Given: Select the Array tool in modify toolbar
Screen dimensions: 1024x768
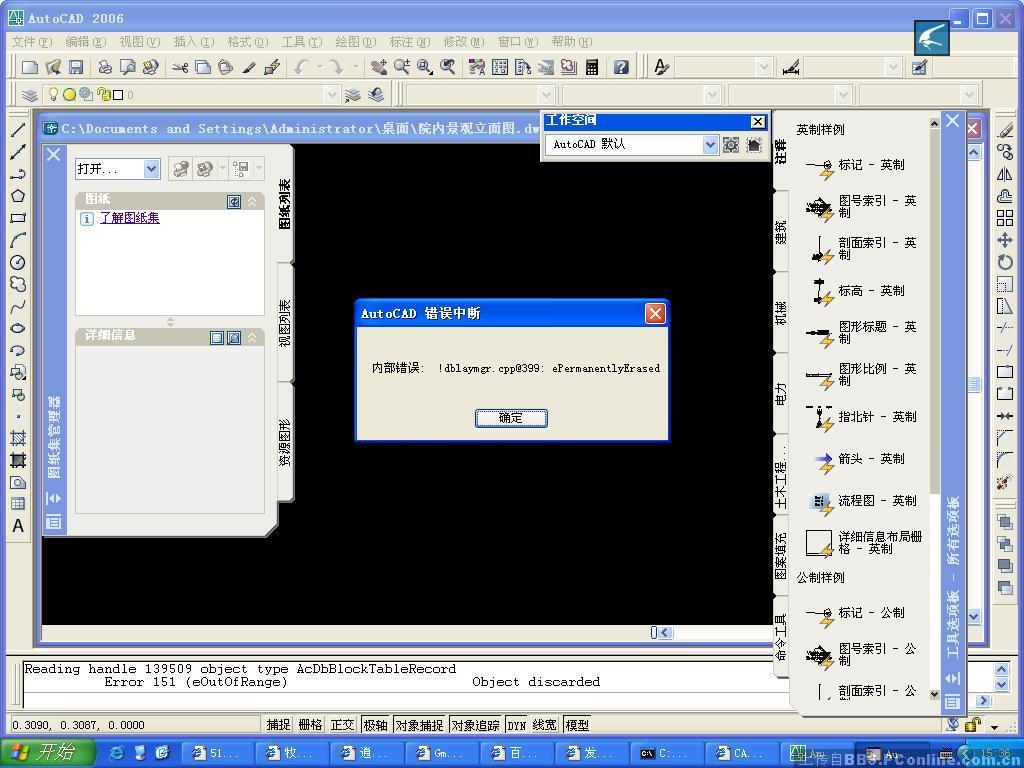Looking at the screenshot, I should tap(1005, 218).
